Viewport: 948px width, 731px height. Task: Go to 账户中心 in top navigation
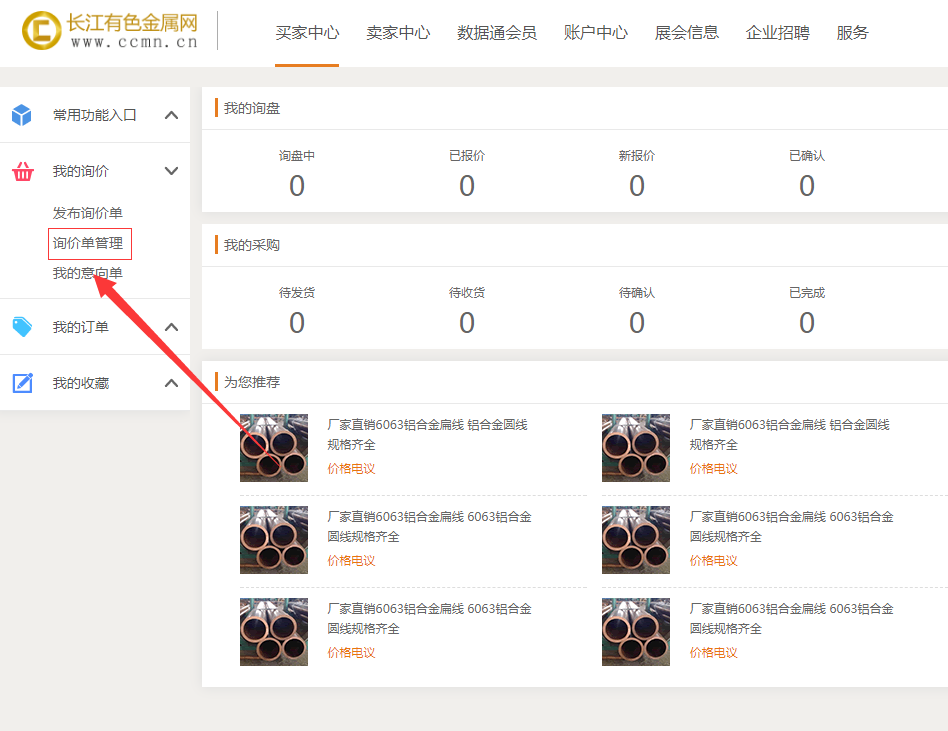point(596,33)
